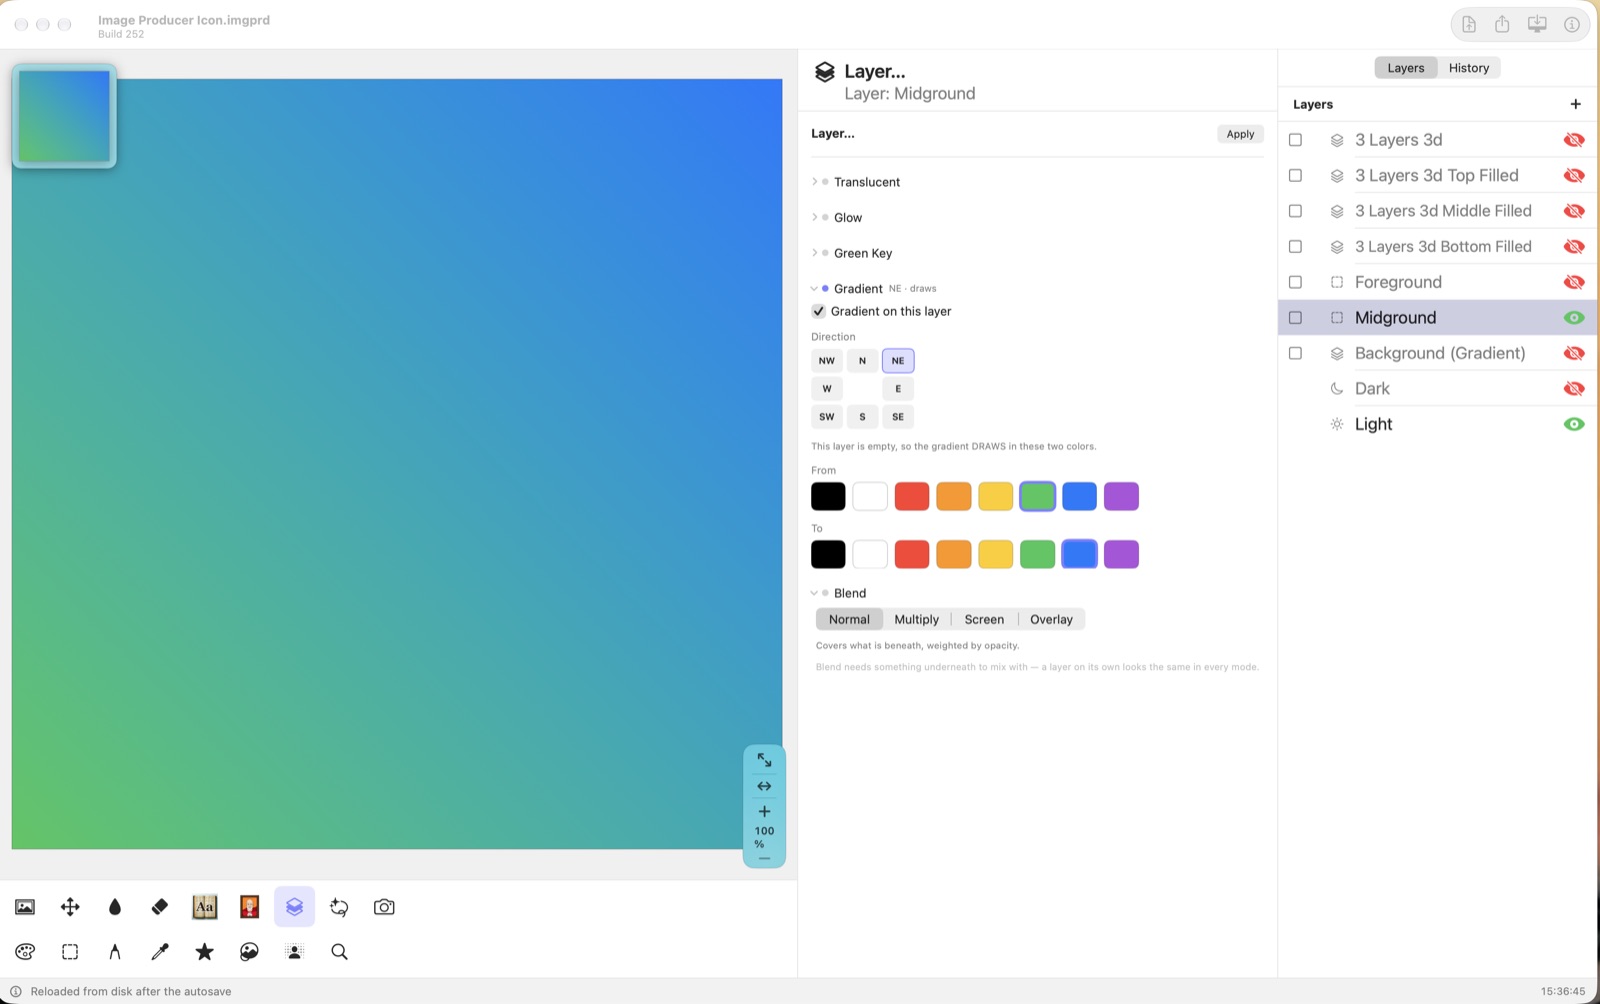Select the eyedropper tool
This screenshot has width=1600, height=1004.
click(160, 952)
